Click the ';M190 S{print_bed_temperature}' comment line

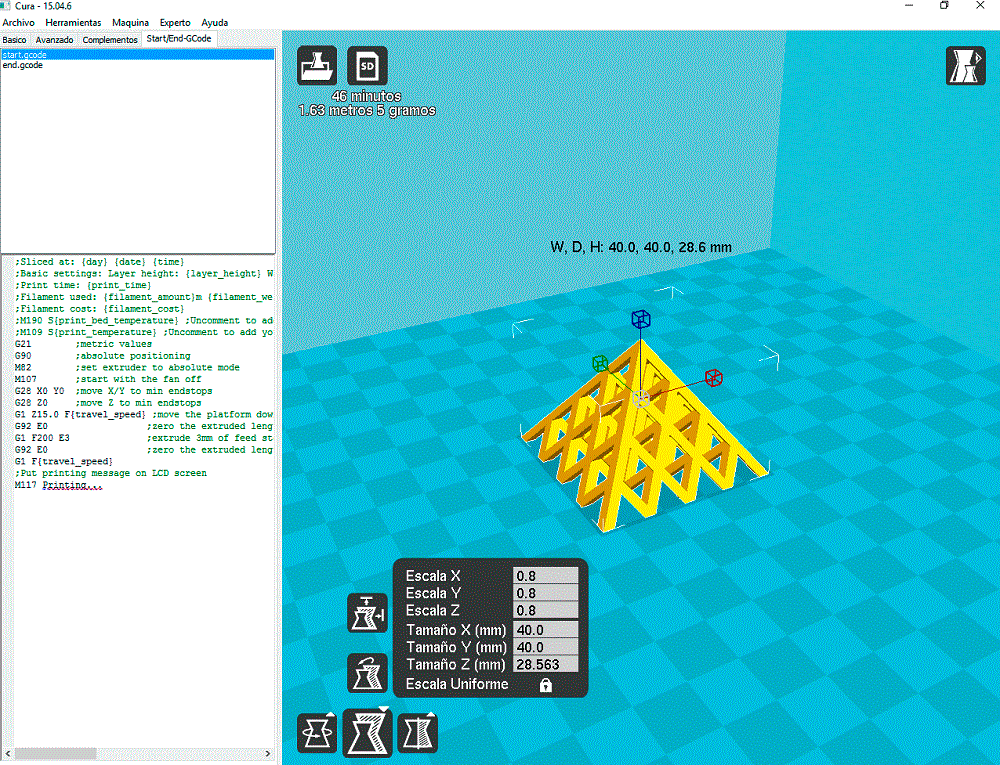pos(143,320)
